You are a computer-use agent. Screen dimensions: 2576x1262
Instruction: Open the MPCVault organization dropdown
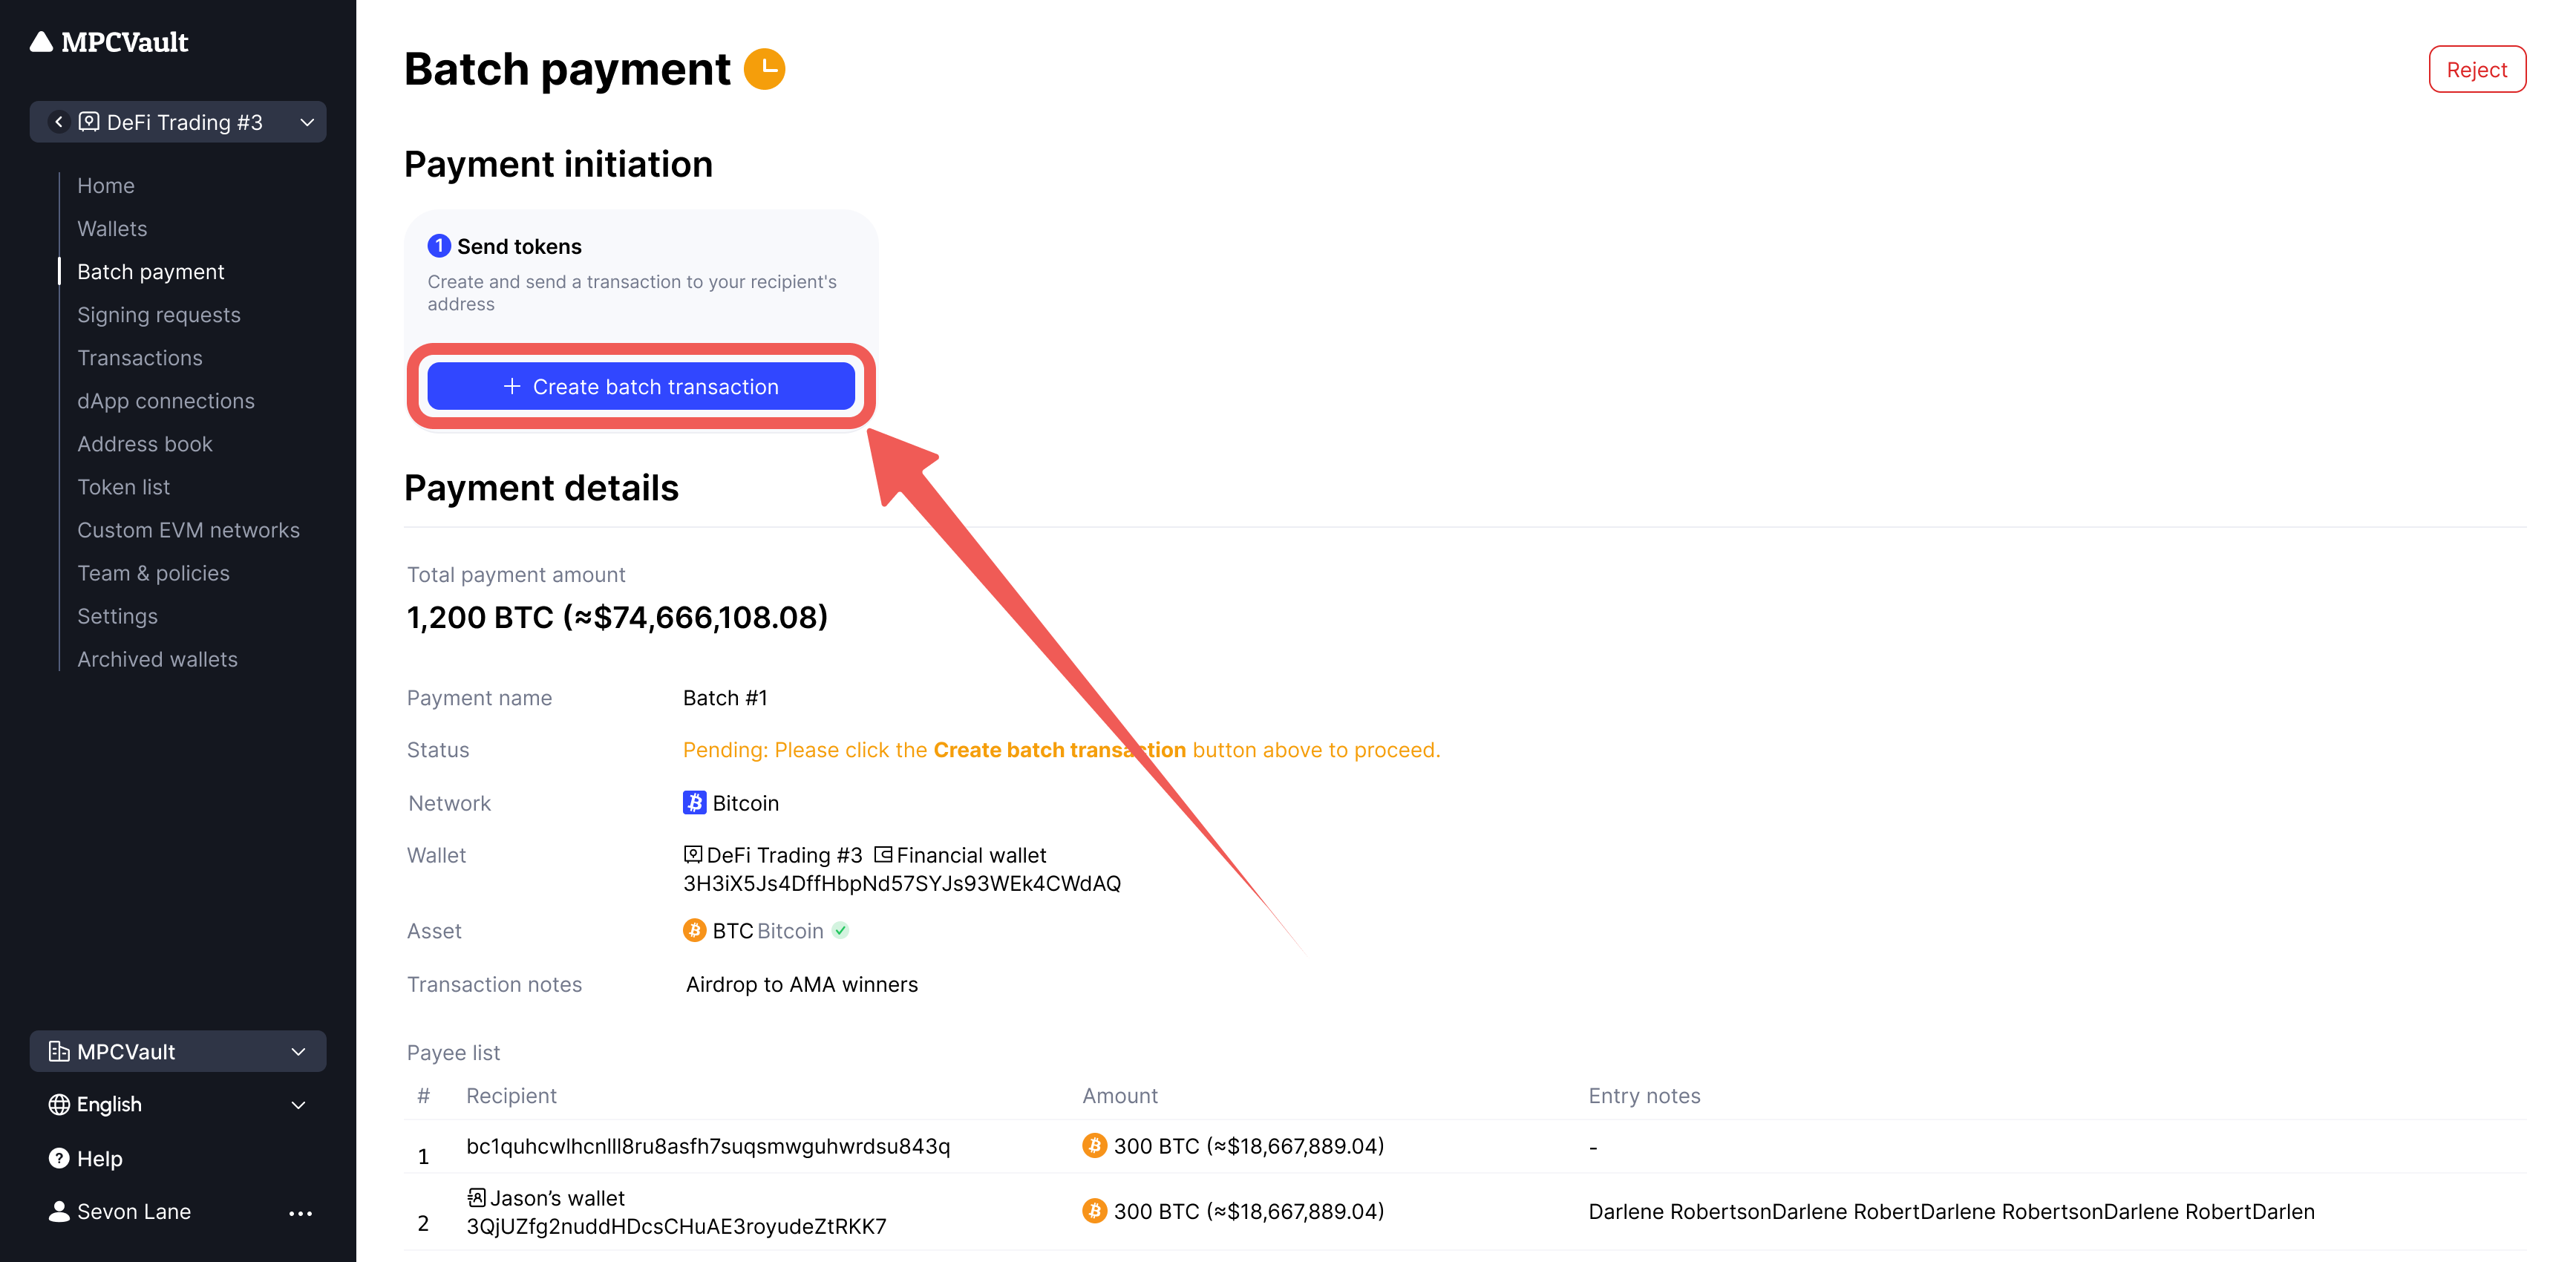point(298,1051)
